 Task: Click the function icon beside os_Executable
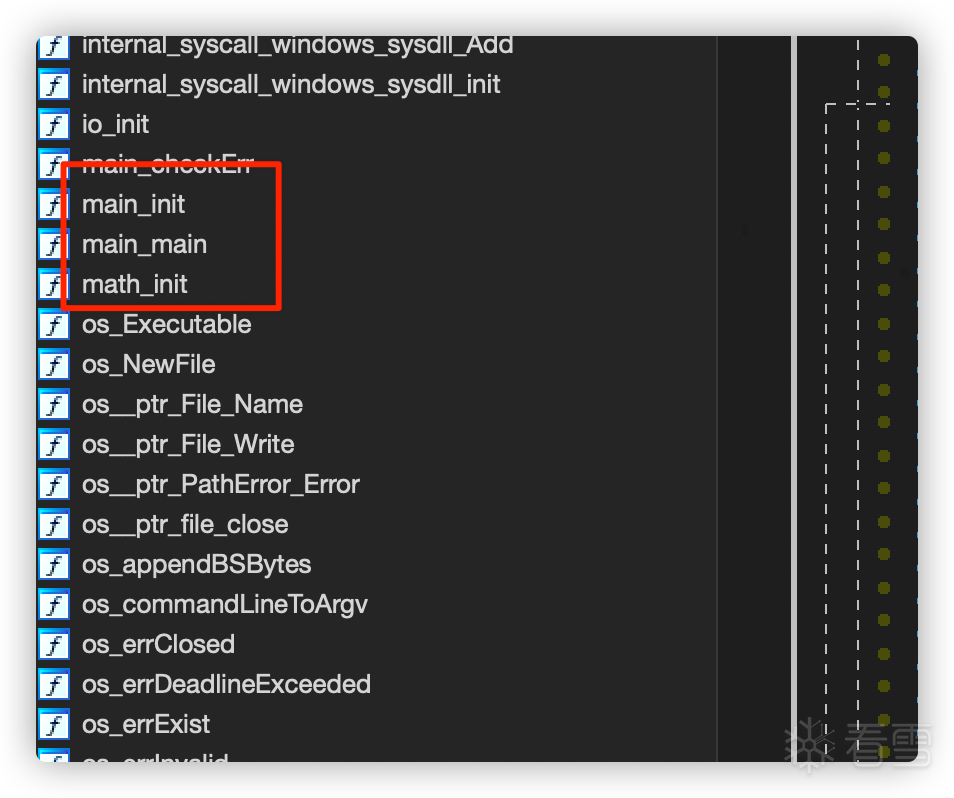point(53,325)
